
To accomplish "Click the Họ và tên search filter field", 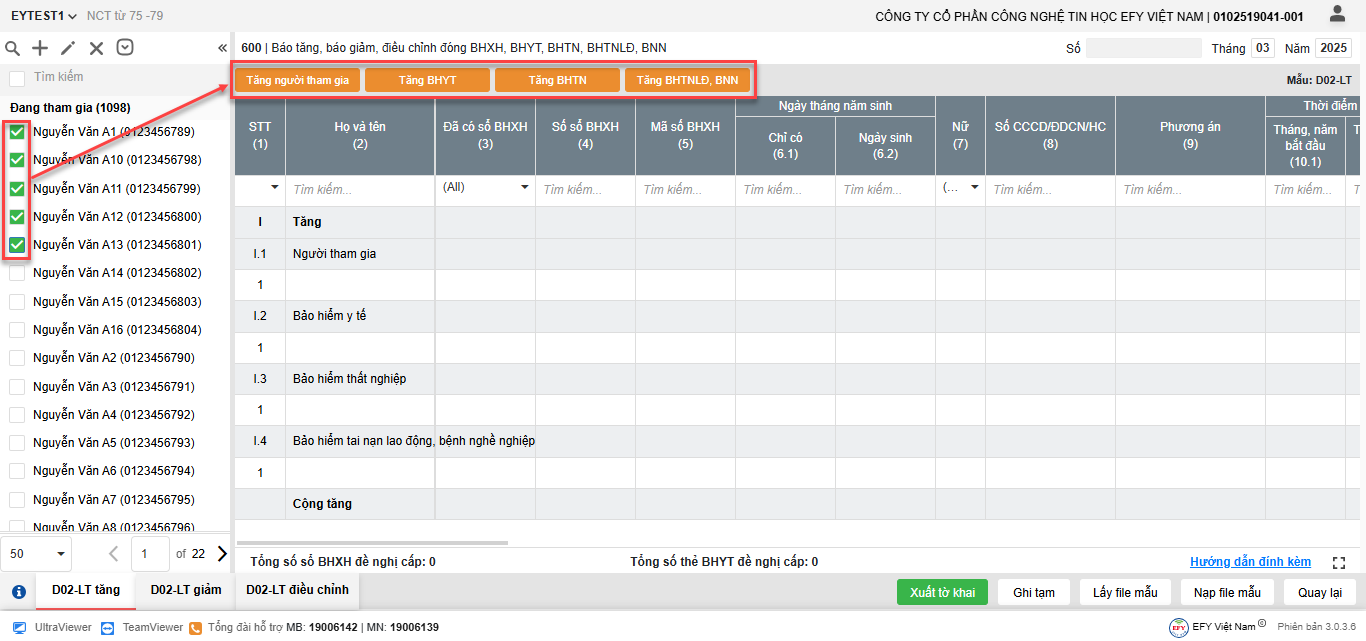I will pyautogui.click(x=359, y=190).
